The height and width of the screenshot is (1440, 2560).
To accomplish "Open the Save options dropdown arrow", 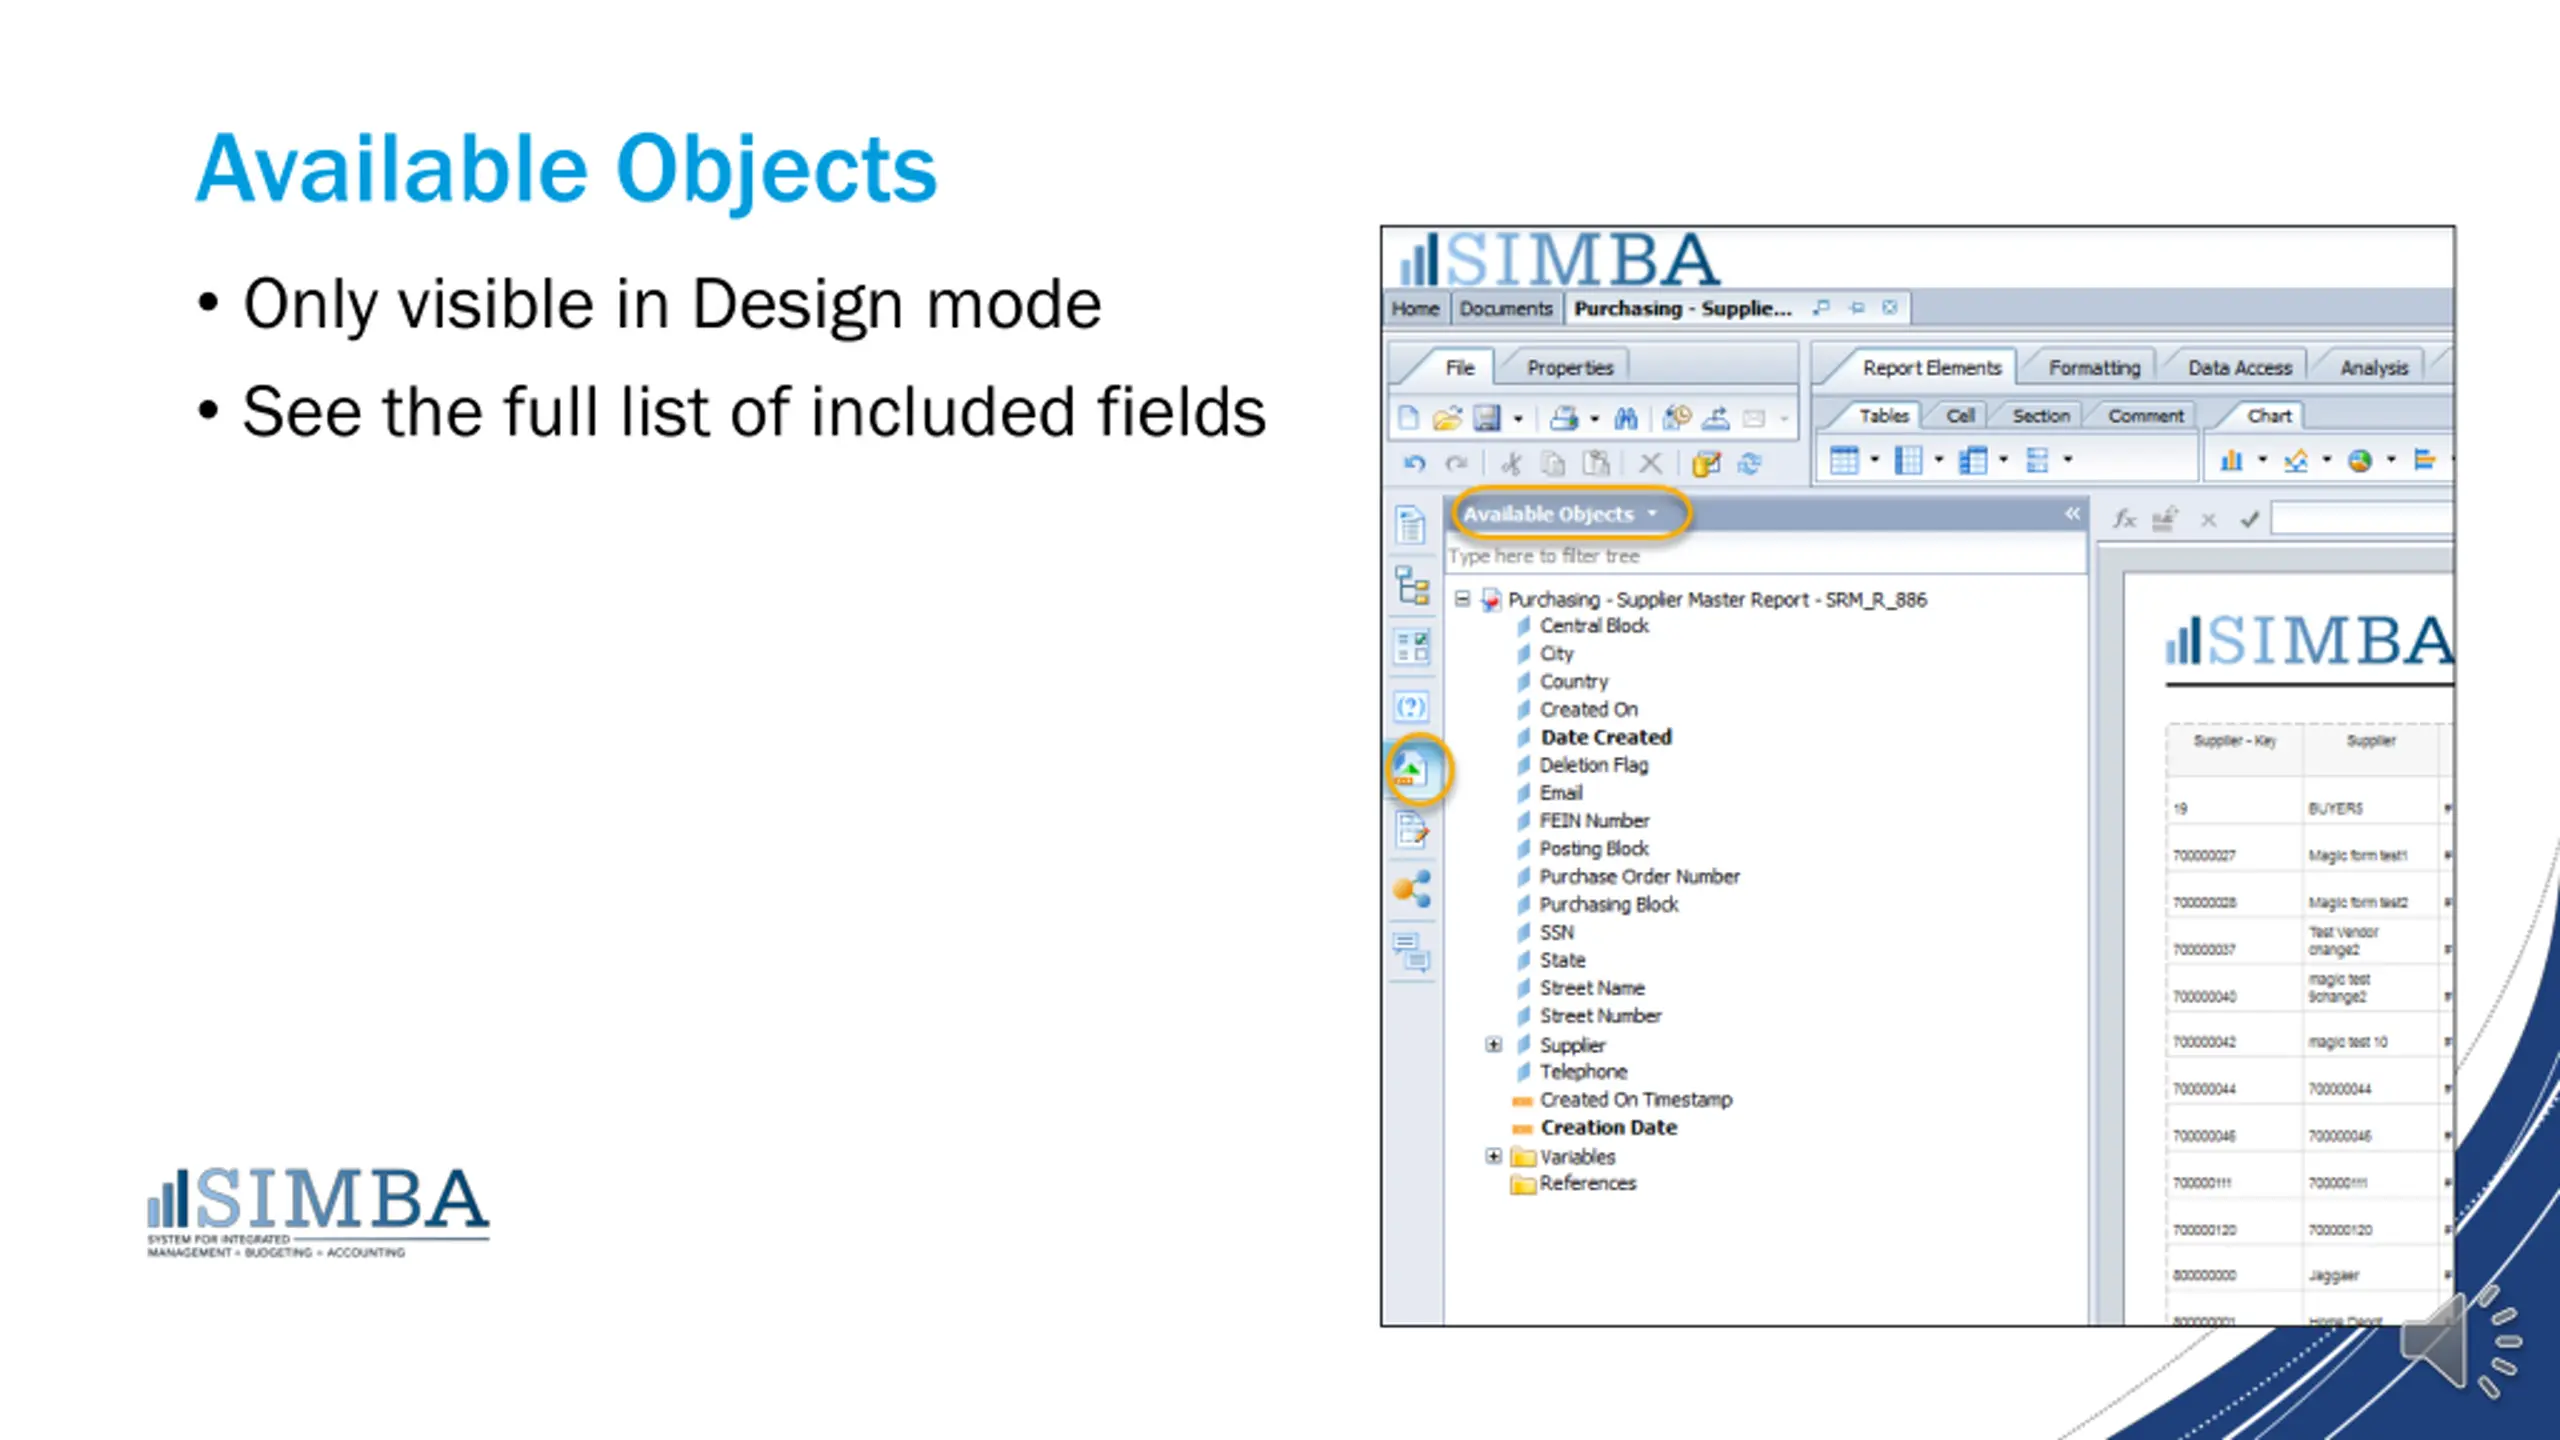I will [1518, 419].
